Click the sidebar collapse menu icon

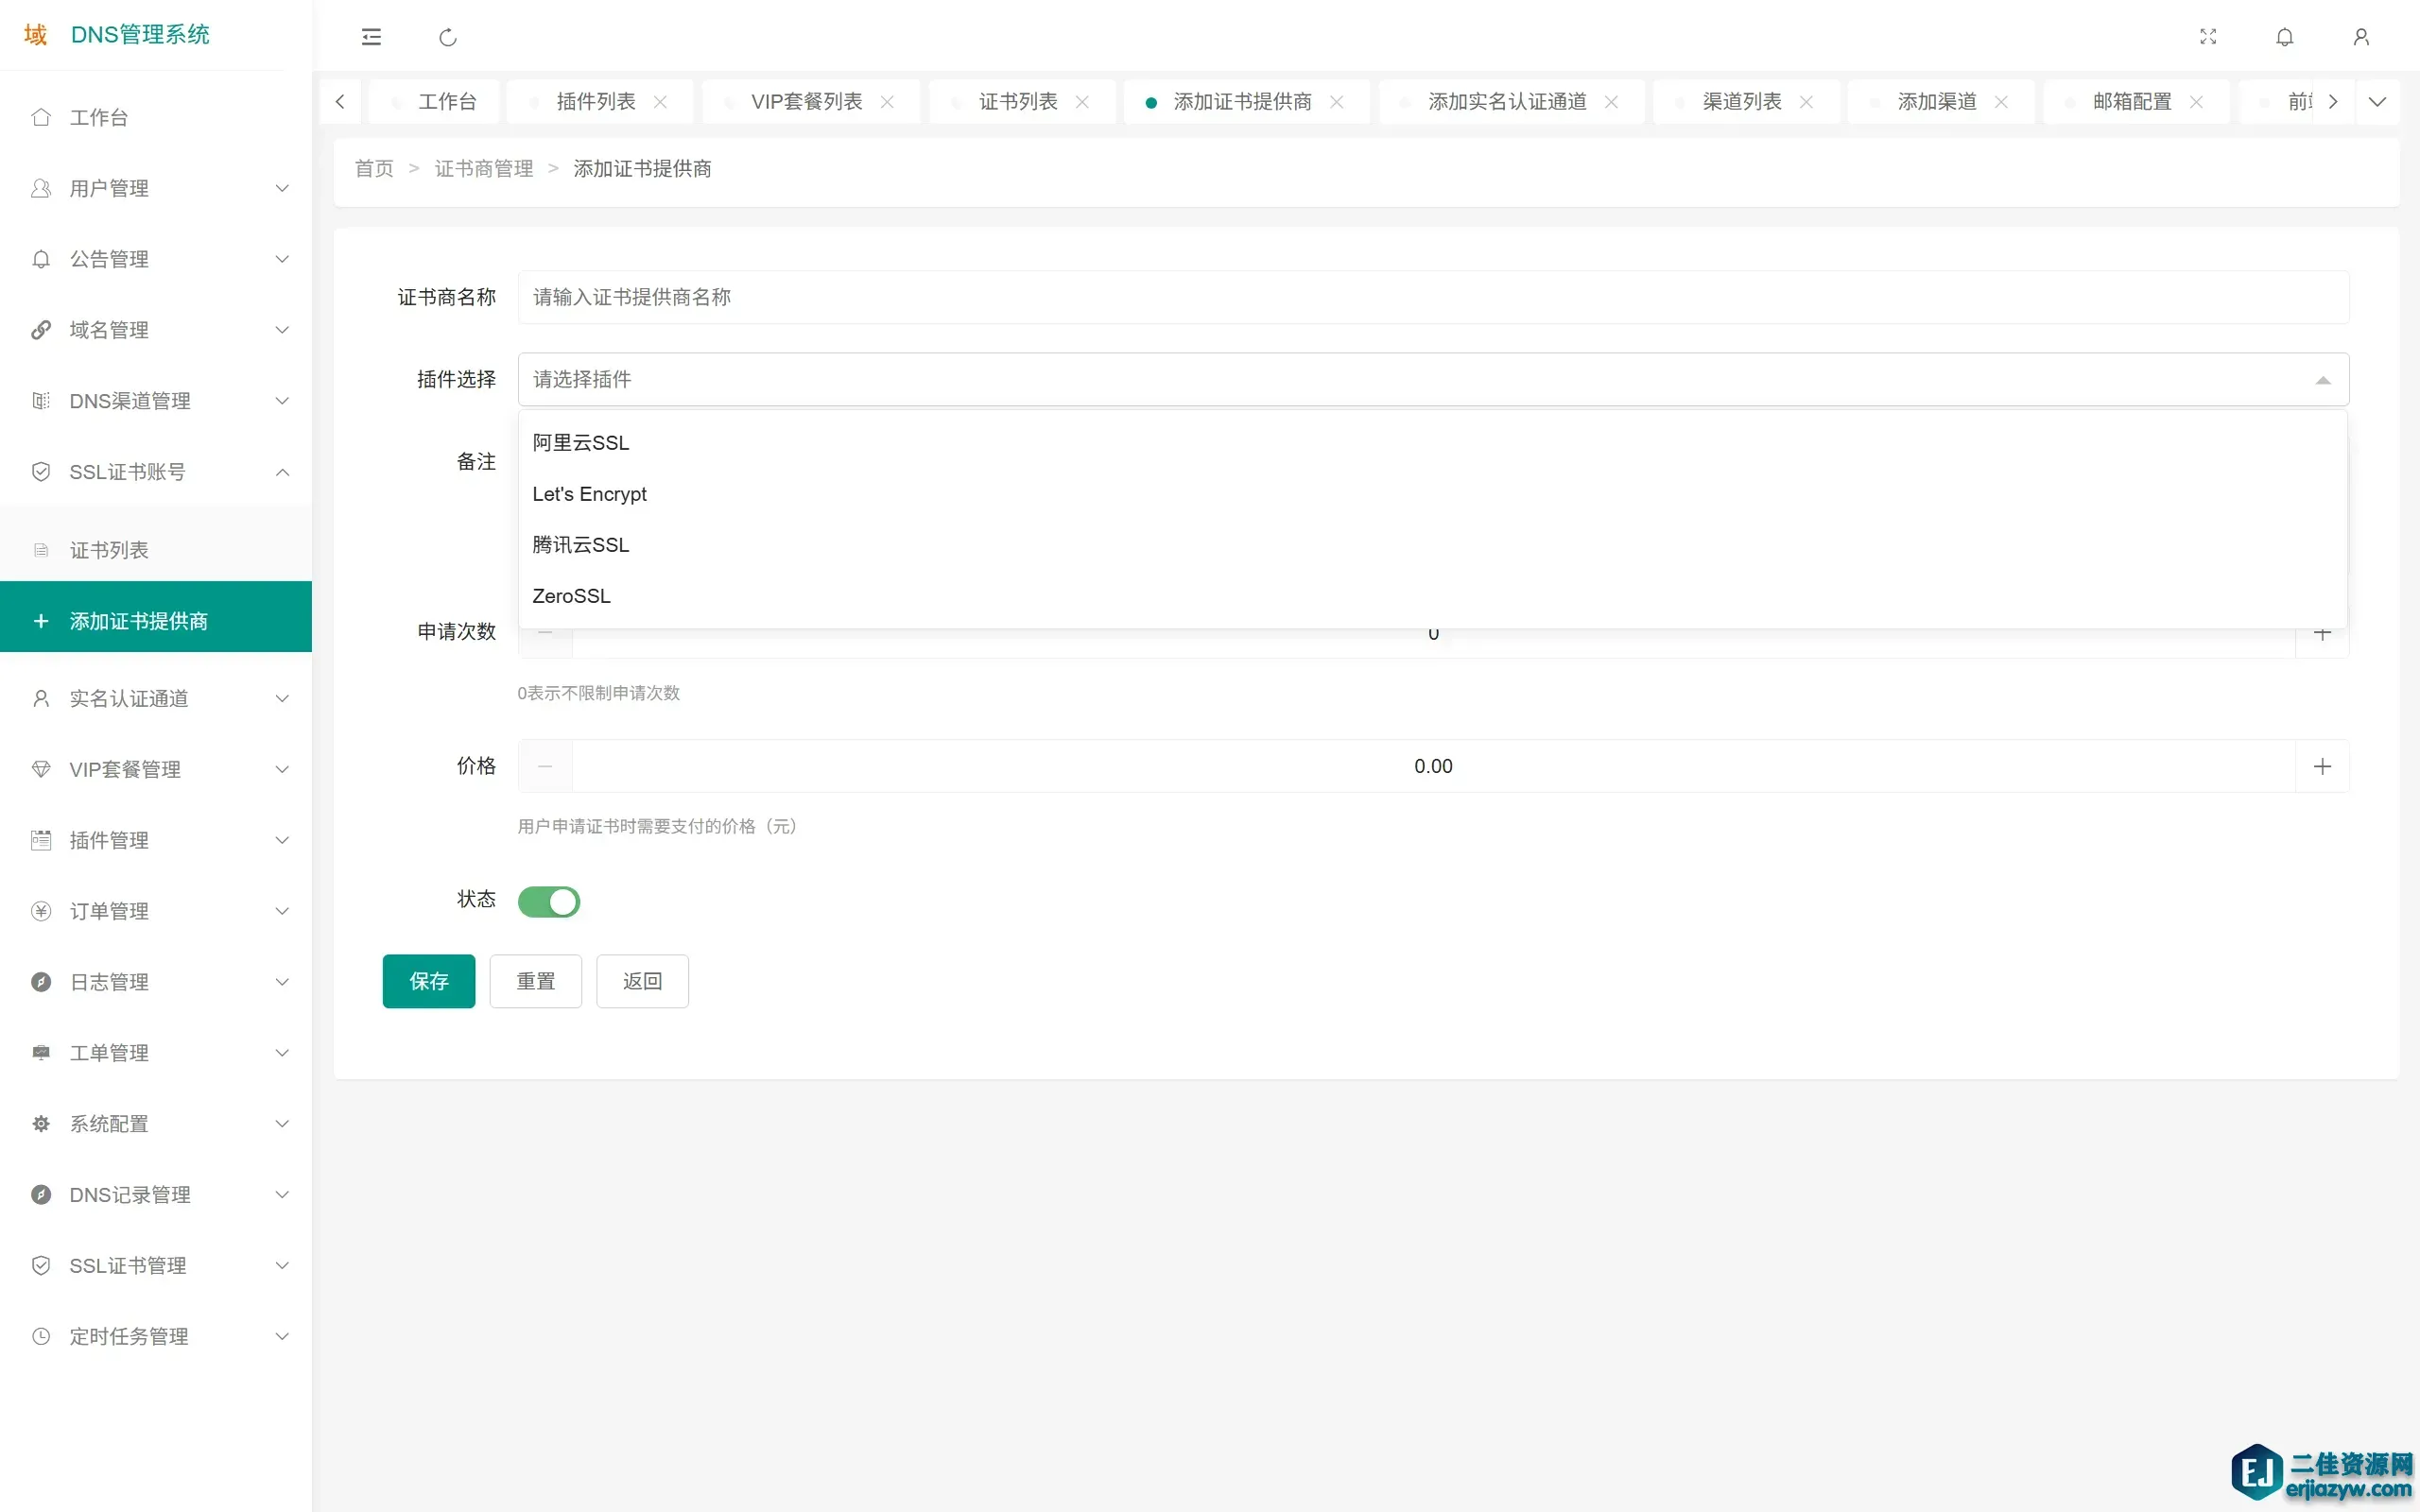tap(371, 37)
